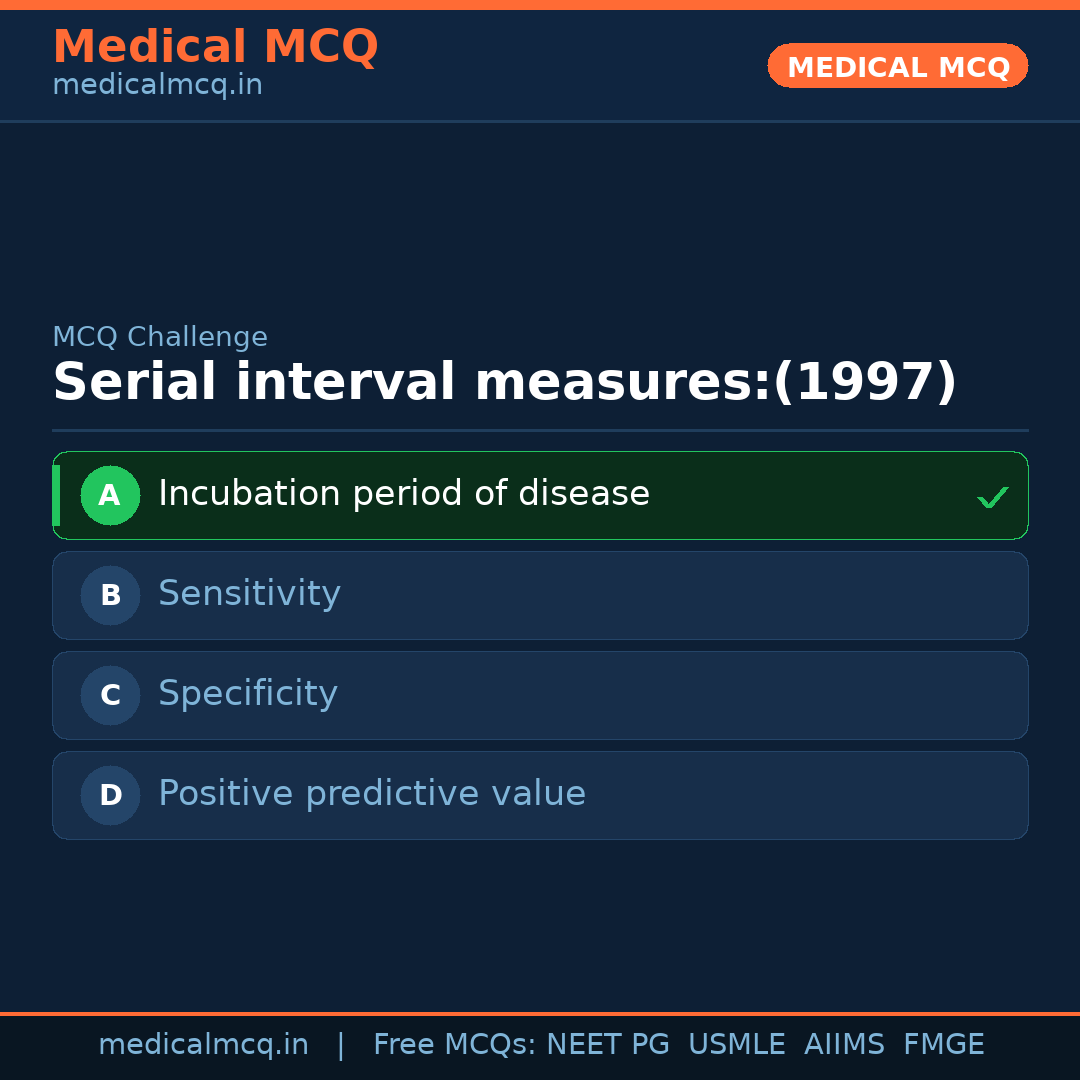This screenshot has width=1080, height=1080.
Task: Click 'USMLE' in the footer
Action: (x=736, y=1045)
